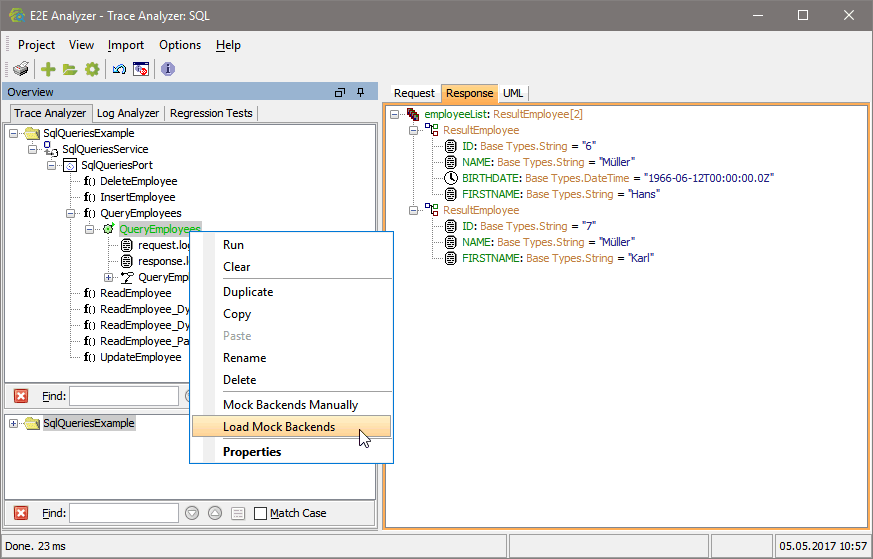Viewport: 873px width, 559px height.
Task: Choose Duplicate in the context menu
Action: click(248, 292)
